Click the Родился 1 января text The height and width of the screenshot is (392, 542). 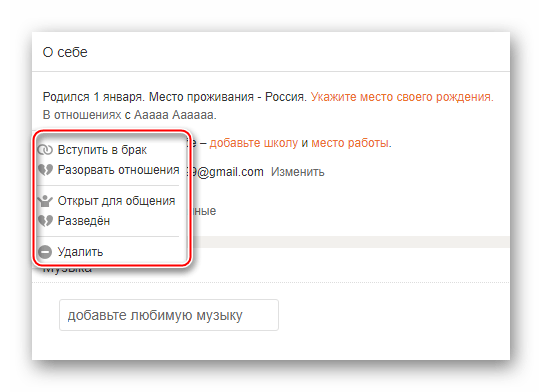[93, 97]
